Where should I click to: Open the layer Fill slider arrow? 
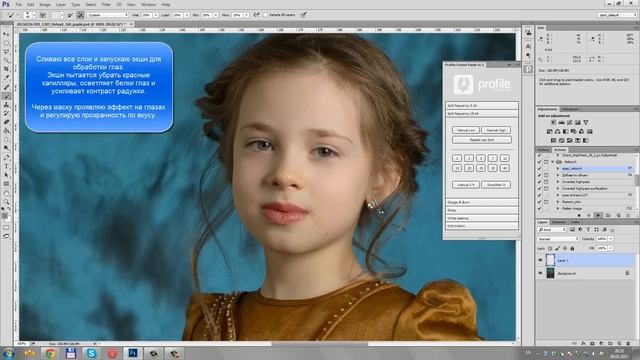611,248
